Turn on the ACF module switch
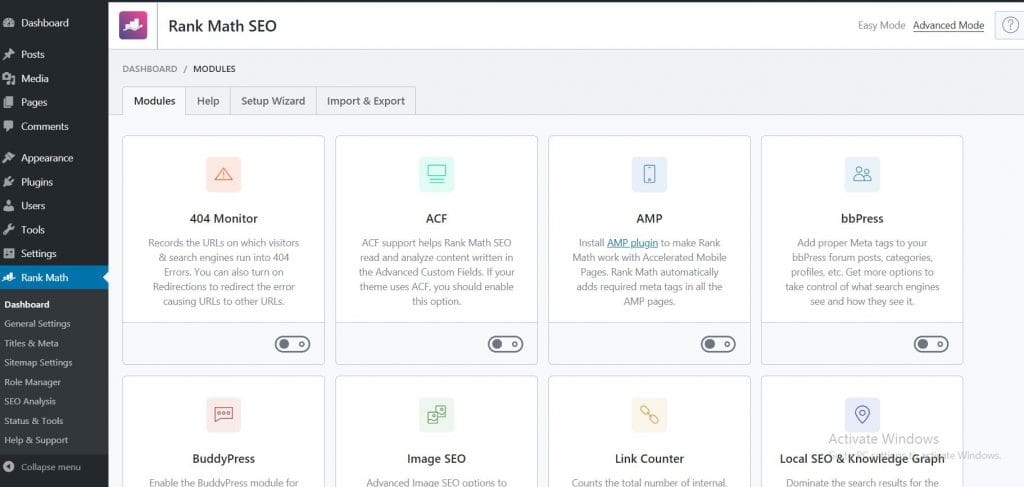The image size is (1024, 487). click(x=505, y=344)
